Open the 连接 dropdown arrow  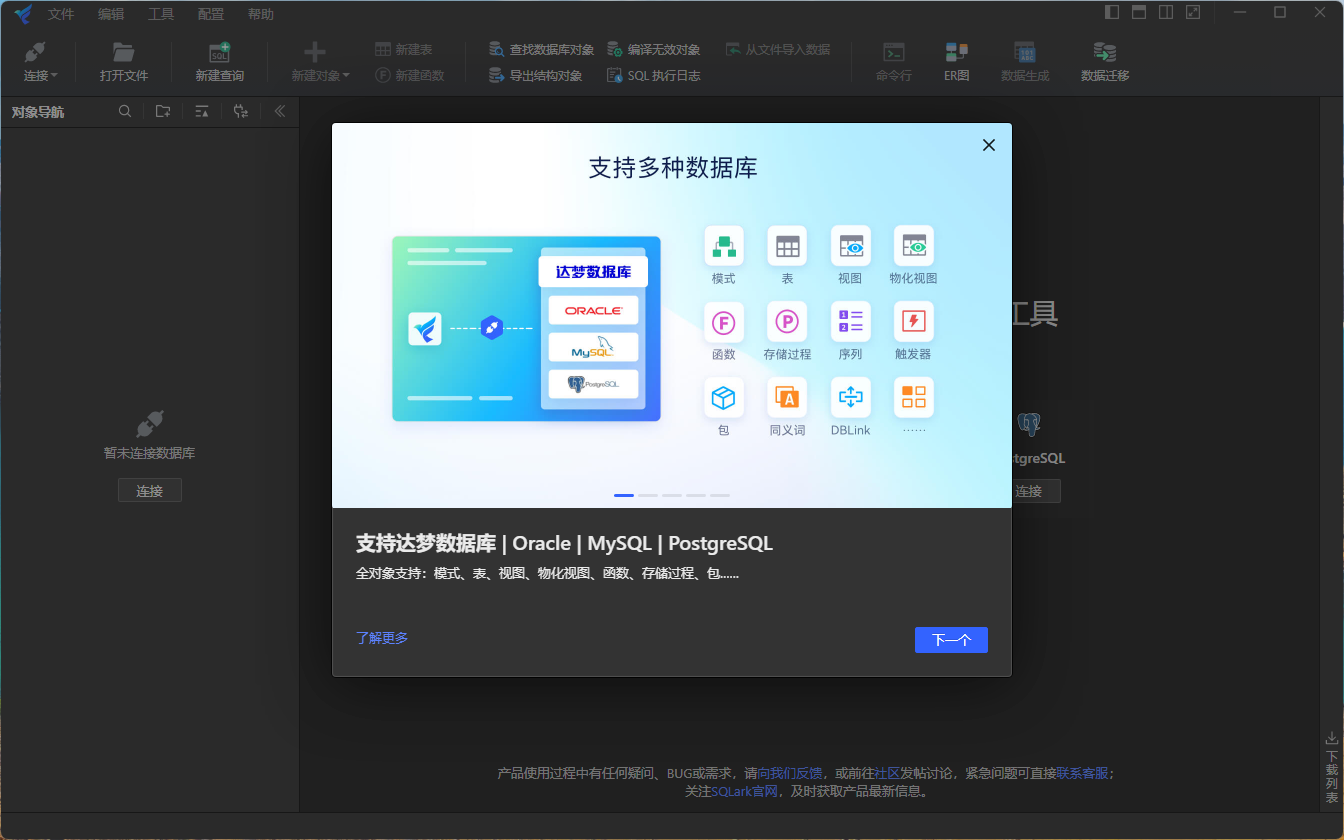point(54,76)
